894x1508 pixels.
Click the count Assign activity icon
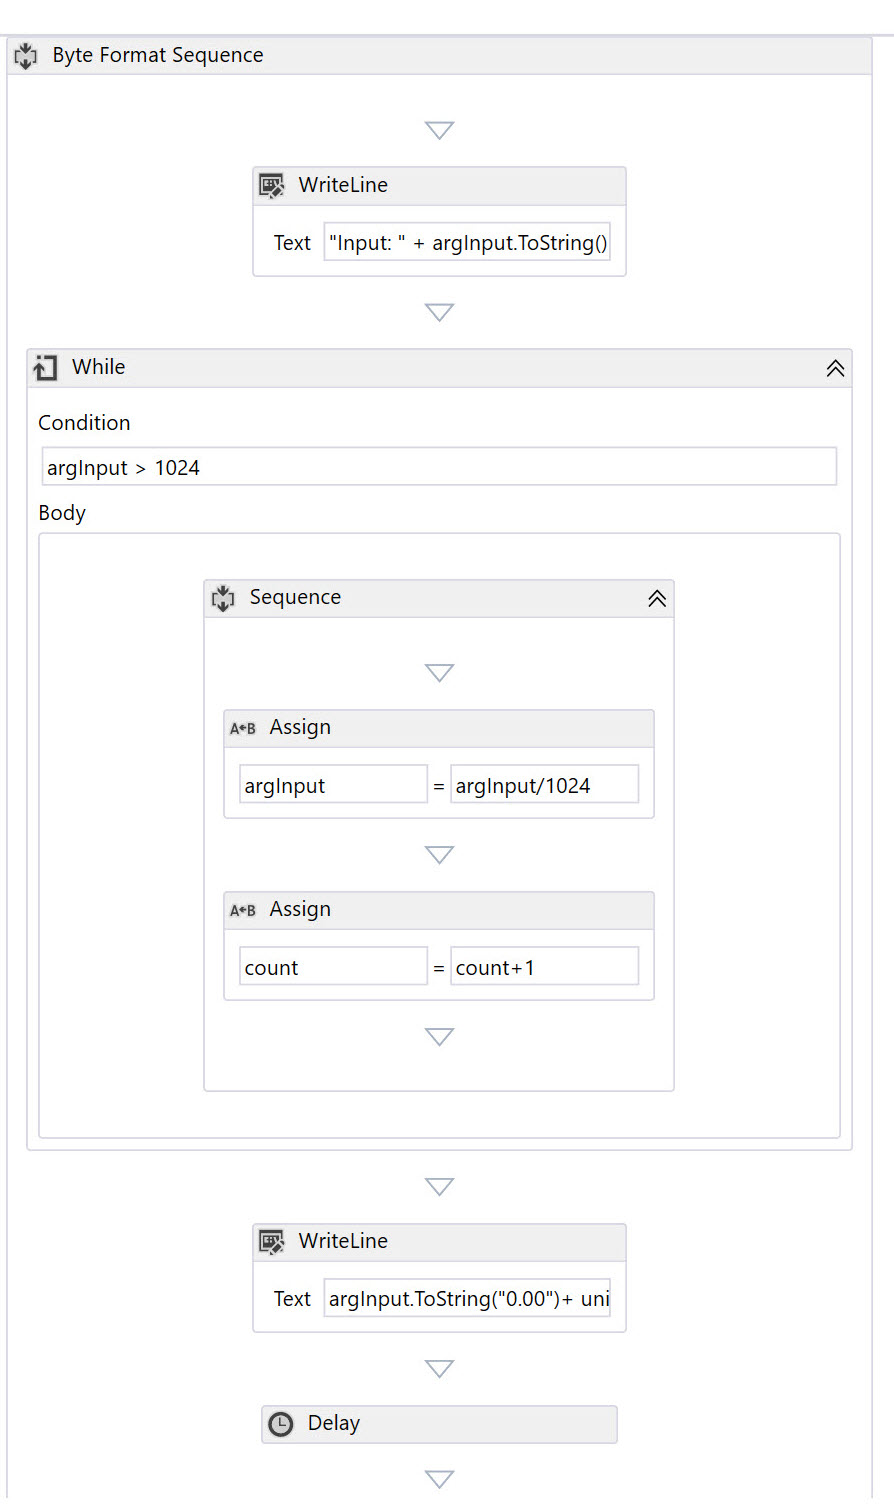tap(243, 910)
